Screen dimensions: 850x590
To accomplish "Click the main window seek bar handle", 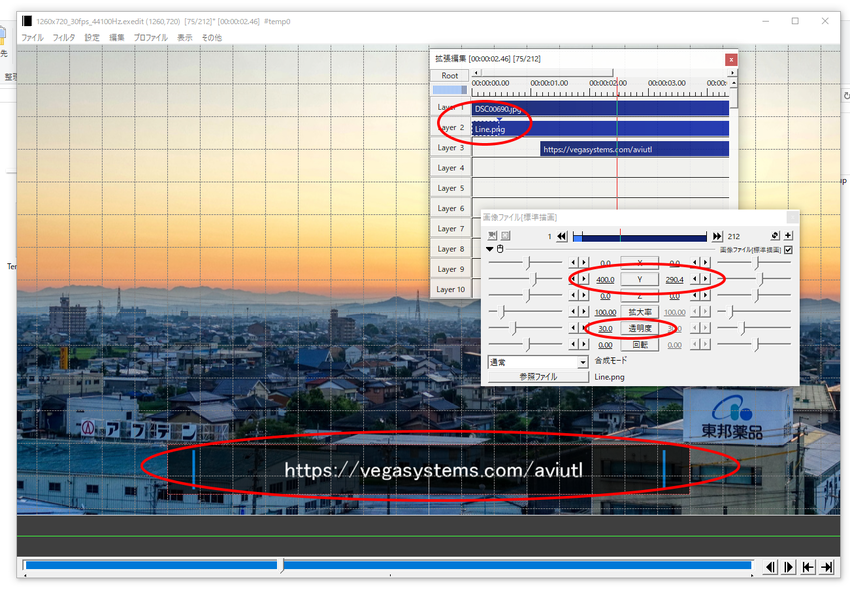I will click(x=281, y=565).
